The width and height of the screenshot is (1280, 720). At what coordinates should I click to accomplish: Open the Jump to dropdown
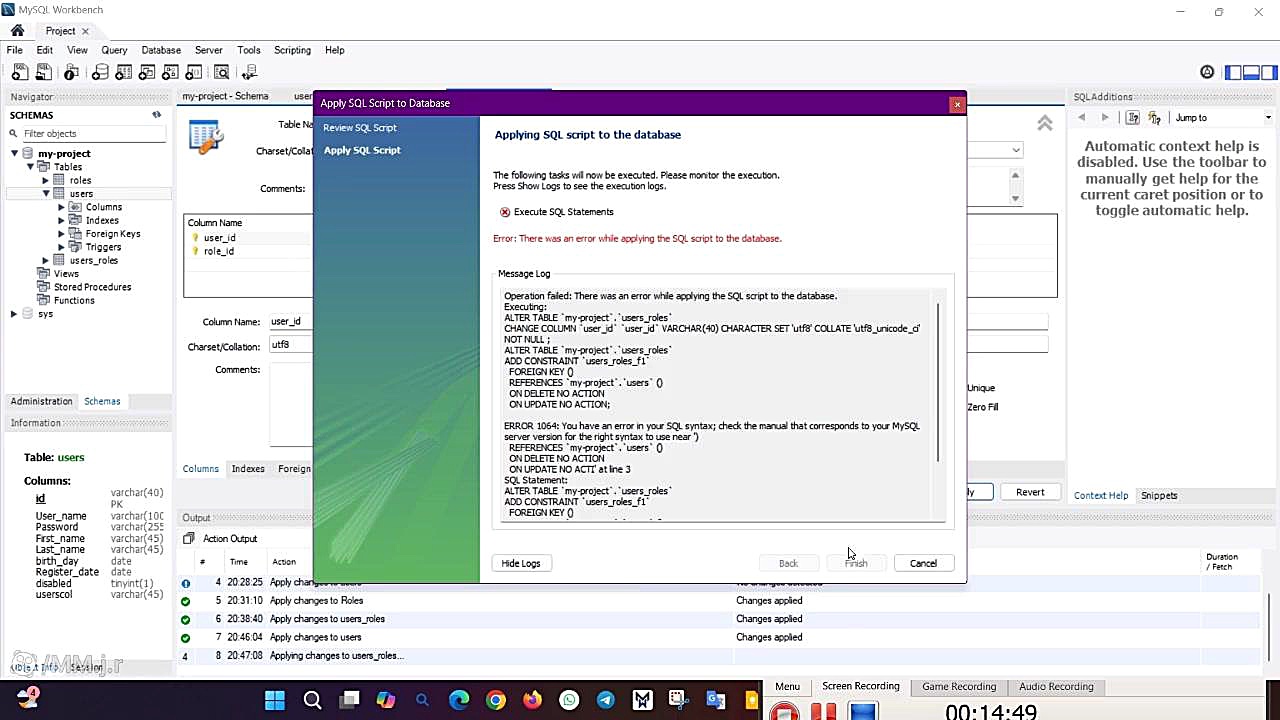[x=1224, y=117]
